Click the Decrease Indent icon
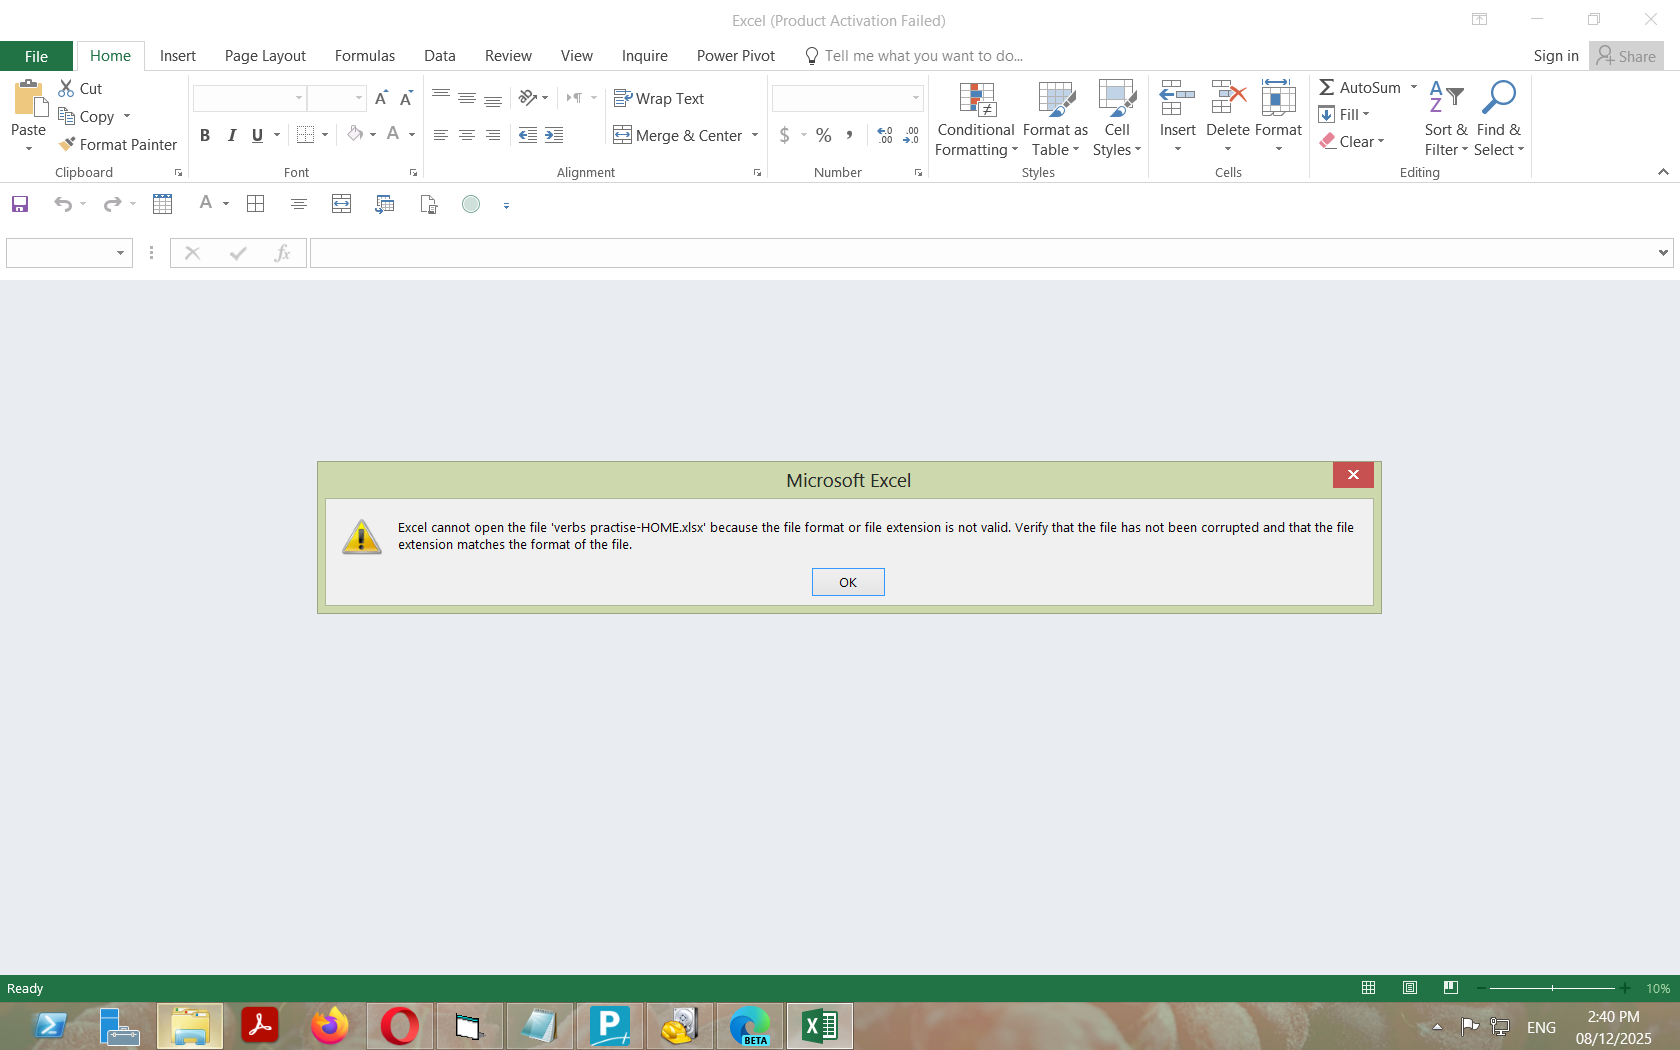Image resolution: width=1680 pixels, height=1050 pixels. (528, 135)
